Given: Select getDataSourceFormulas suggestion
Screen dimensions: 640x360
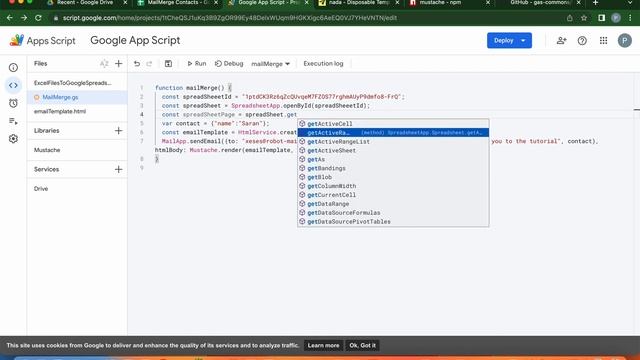Looking at the screenshot, I should tap(393, 213).
